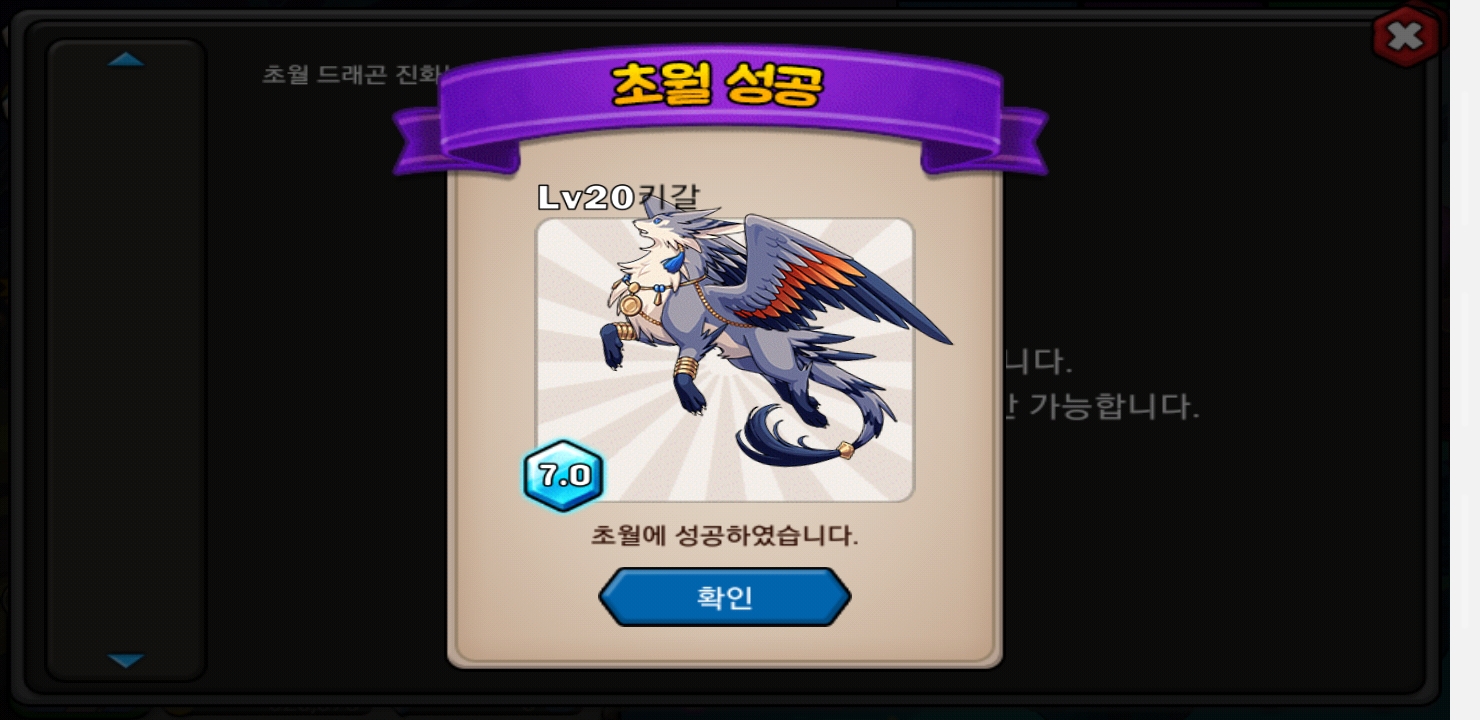Close the panel with the red X
The height and width of the screenshot is (720, 1480).
(x=1405, y=37)
